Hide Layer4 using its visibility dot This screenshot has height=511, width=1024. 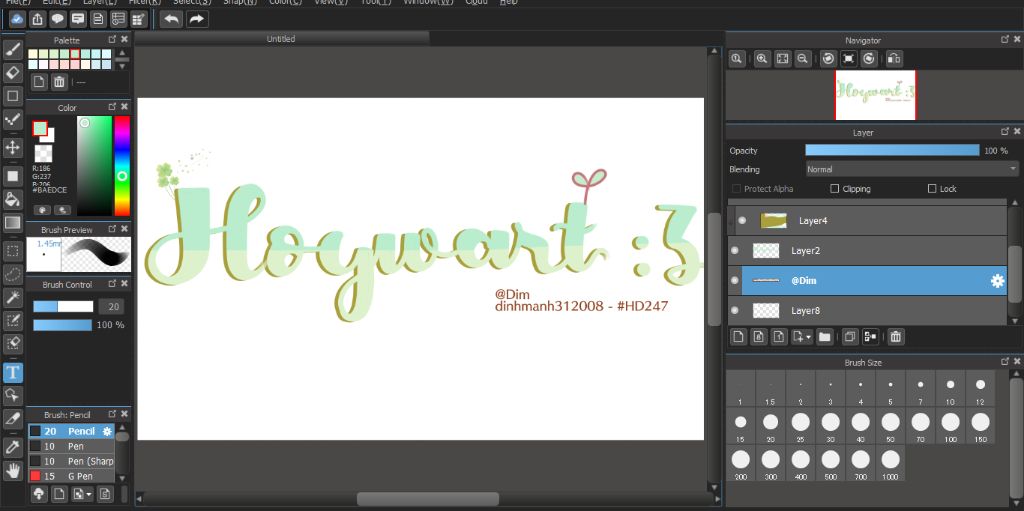click(742, 221)
